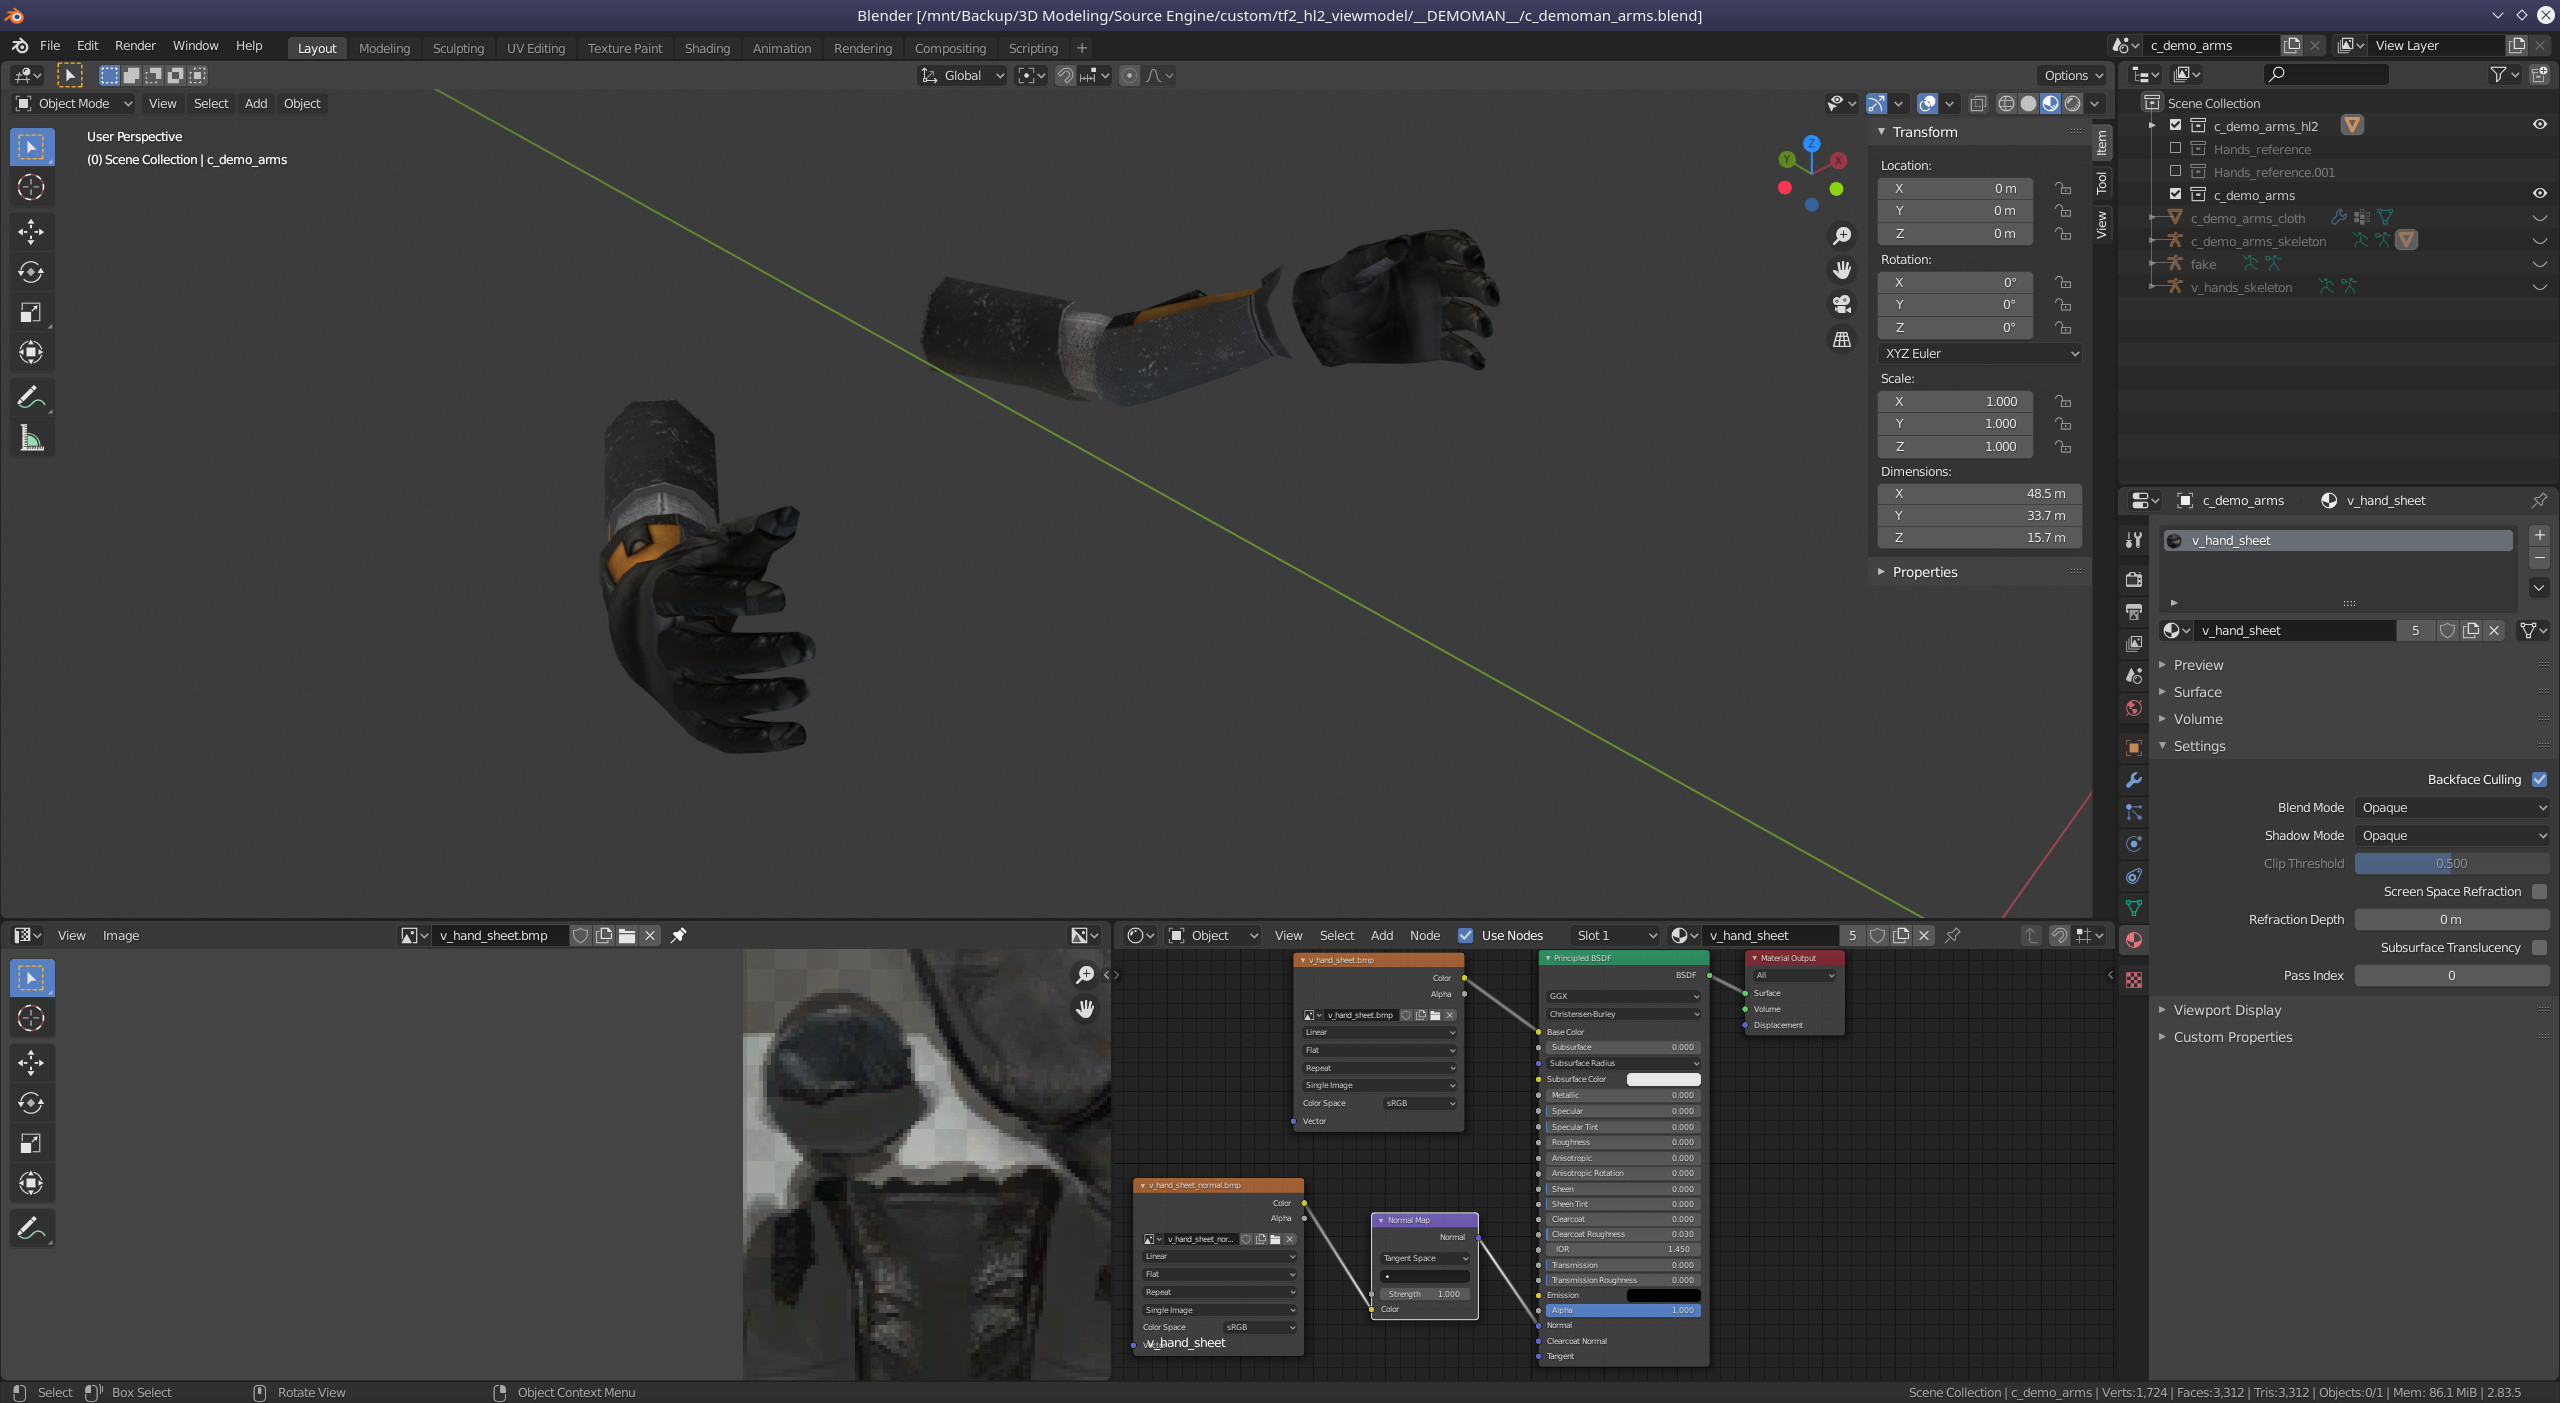The image size is (2560, 1403).
Task: Open the Render menu
Action: tap(135, 46)
